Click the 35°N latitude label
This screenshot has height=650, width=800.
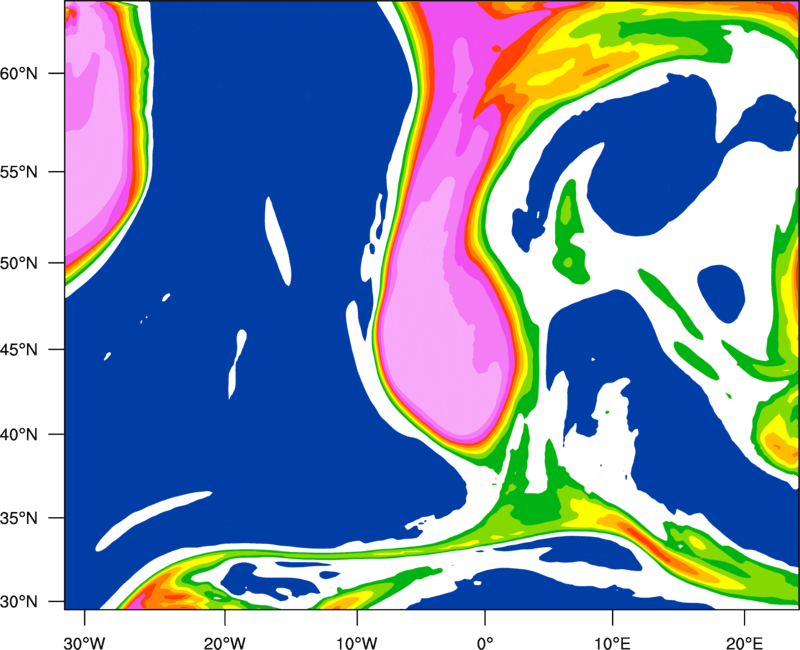pos(19,518)
